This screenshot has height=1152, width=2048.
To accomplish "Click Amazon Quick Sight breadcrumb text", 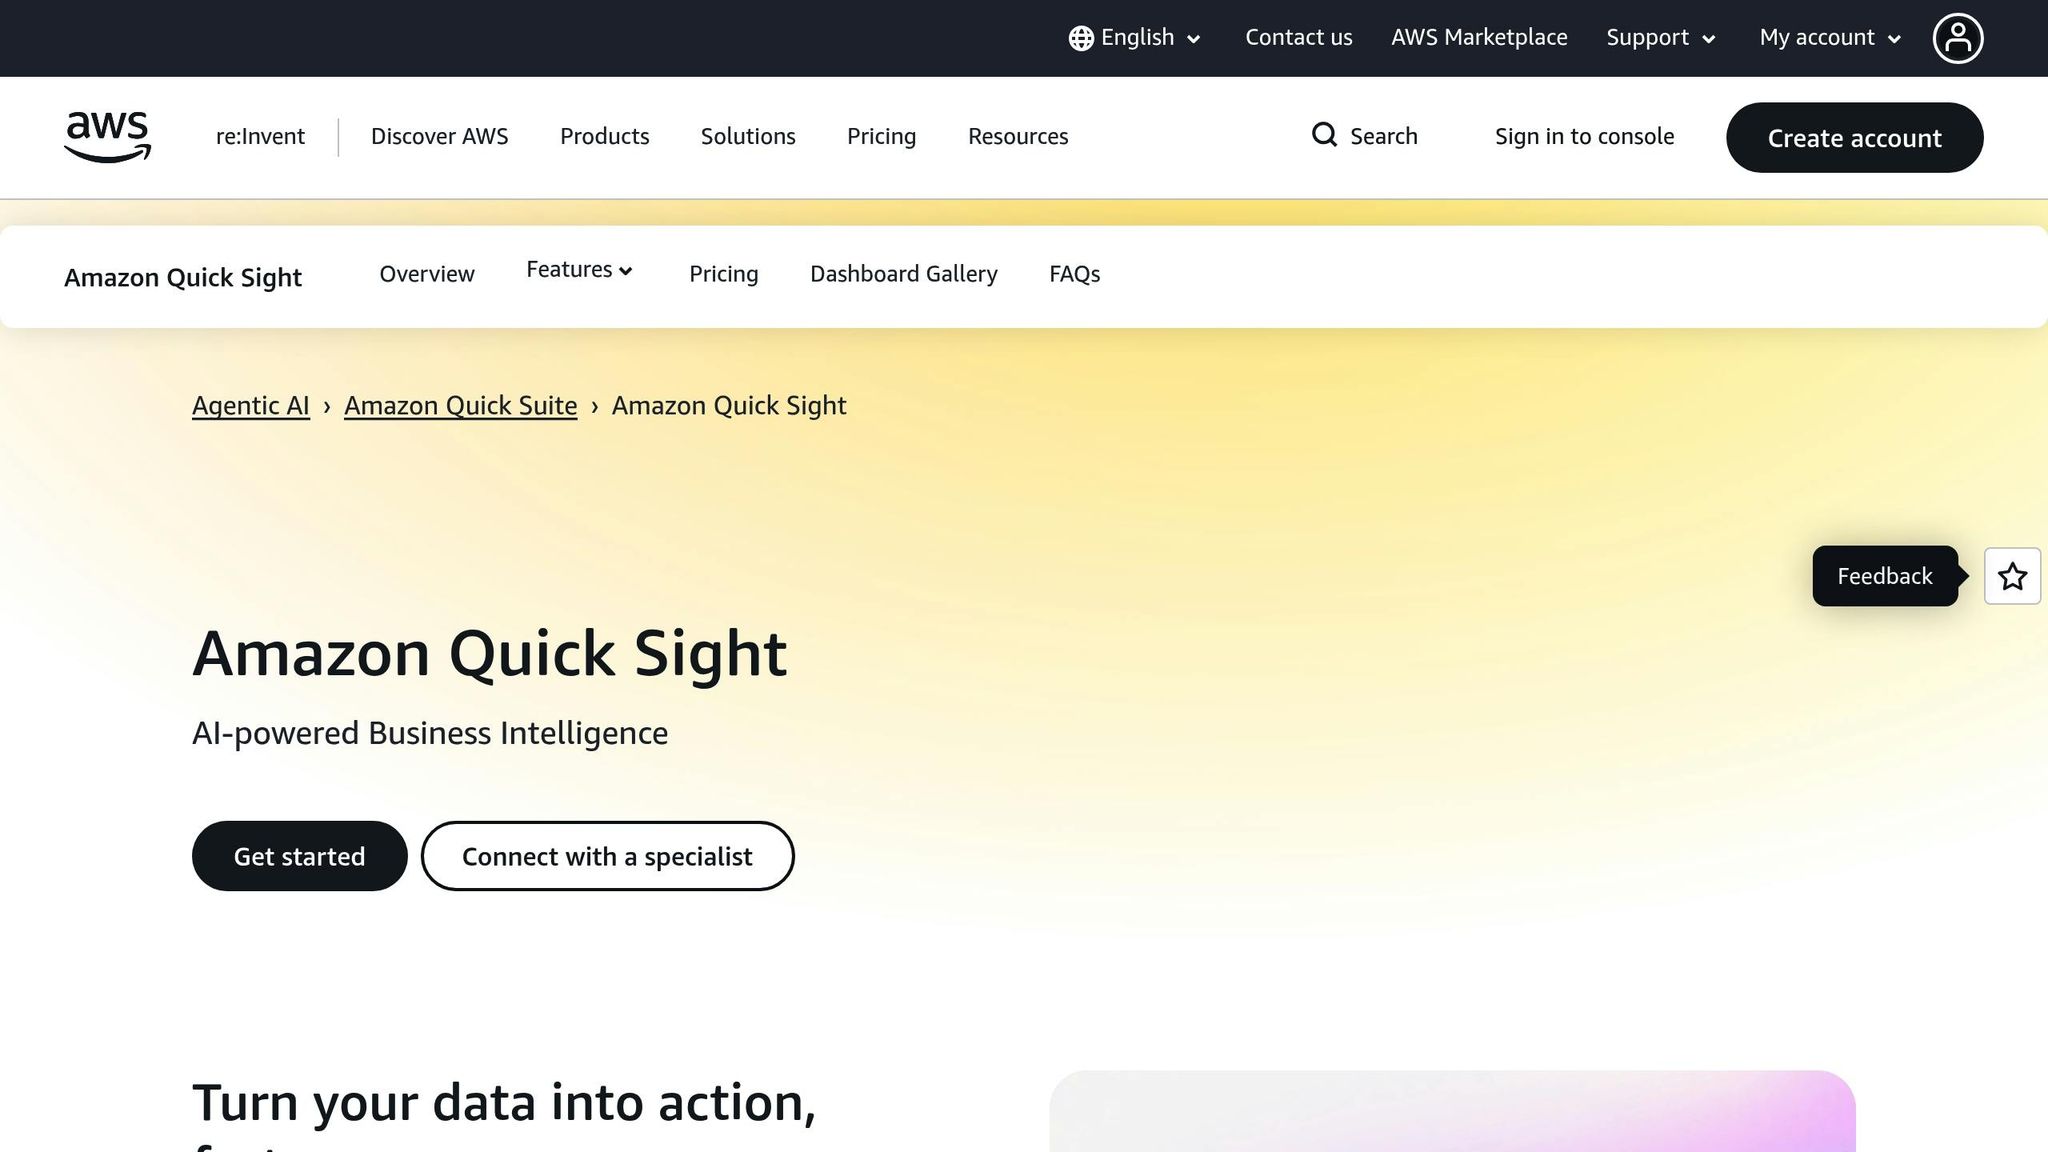I will 729,406.
